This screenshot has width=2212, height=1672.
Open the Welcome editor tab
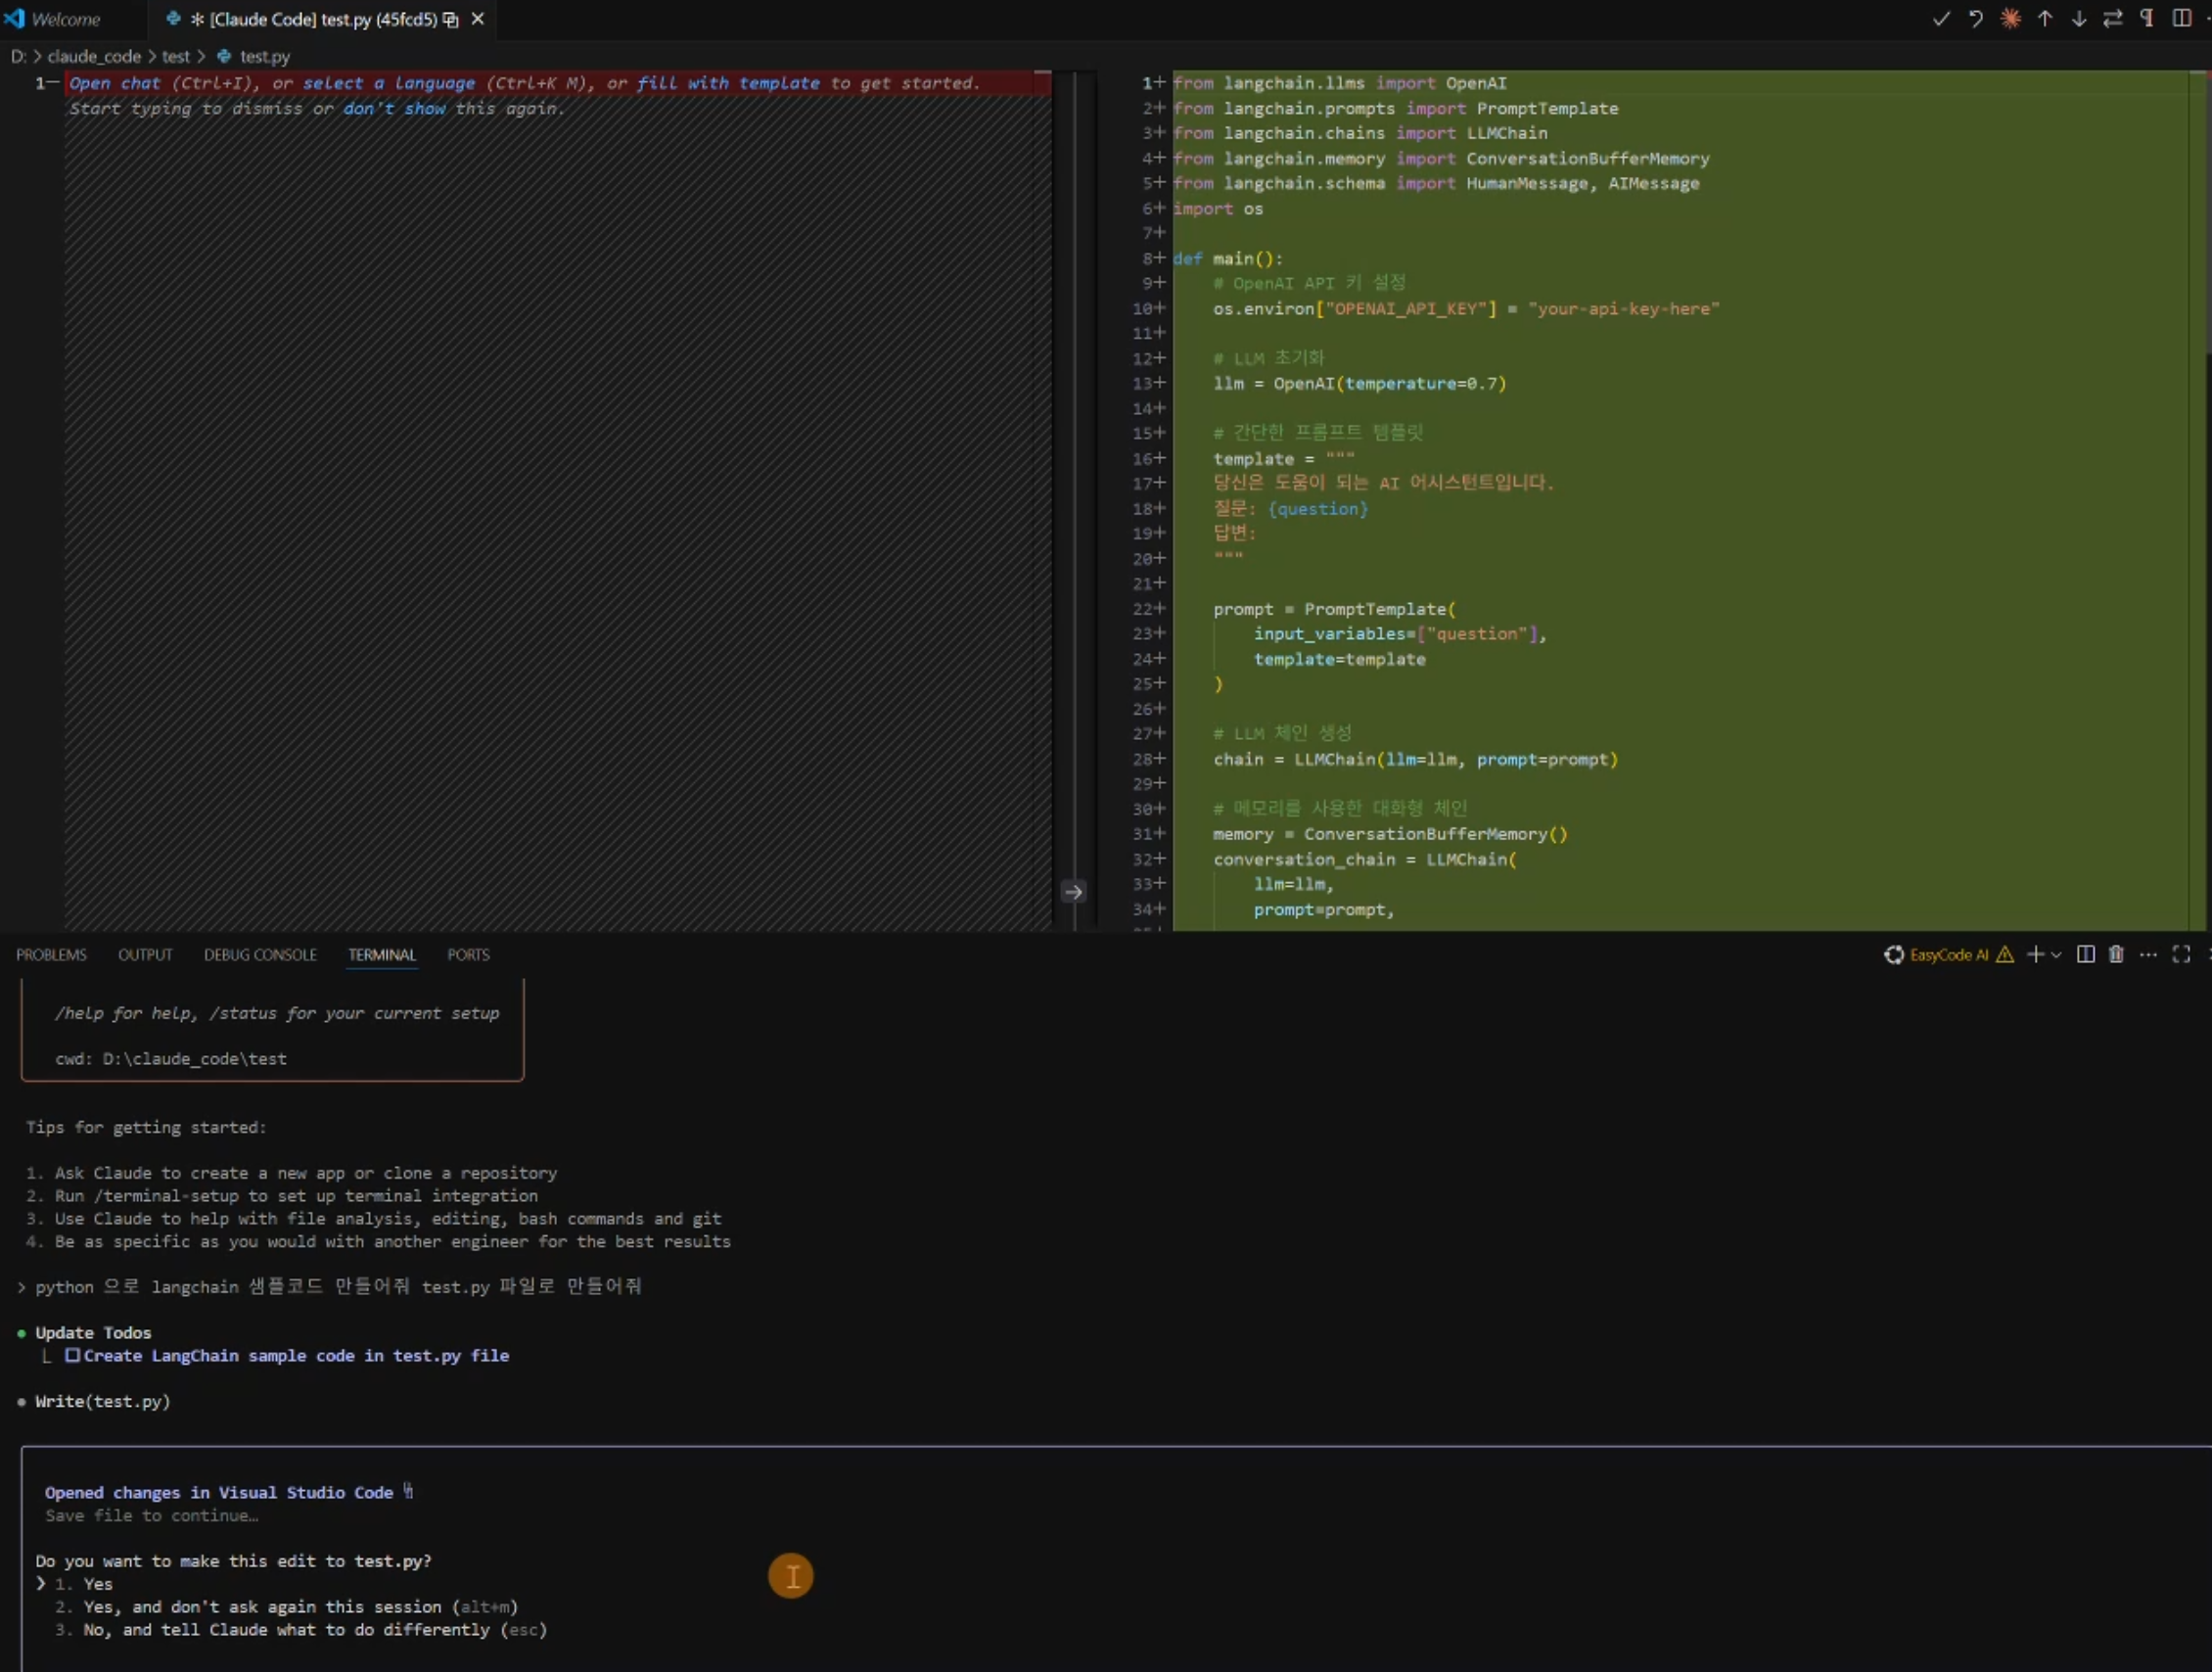[65, 19]
